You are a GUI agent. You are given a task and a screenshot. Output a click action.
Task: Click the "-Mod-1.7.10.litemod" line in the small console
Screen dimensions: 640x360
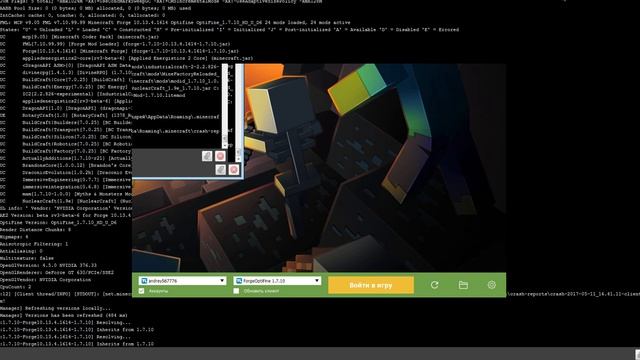point(158,95)
